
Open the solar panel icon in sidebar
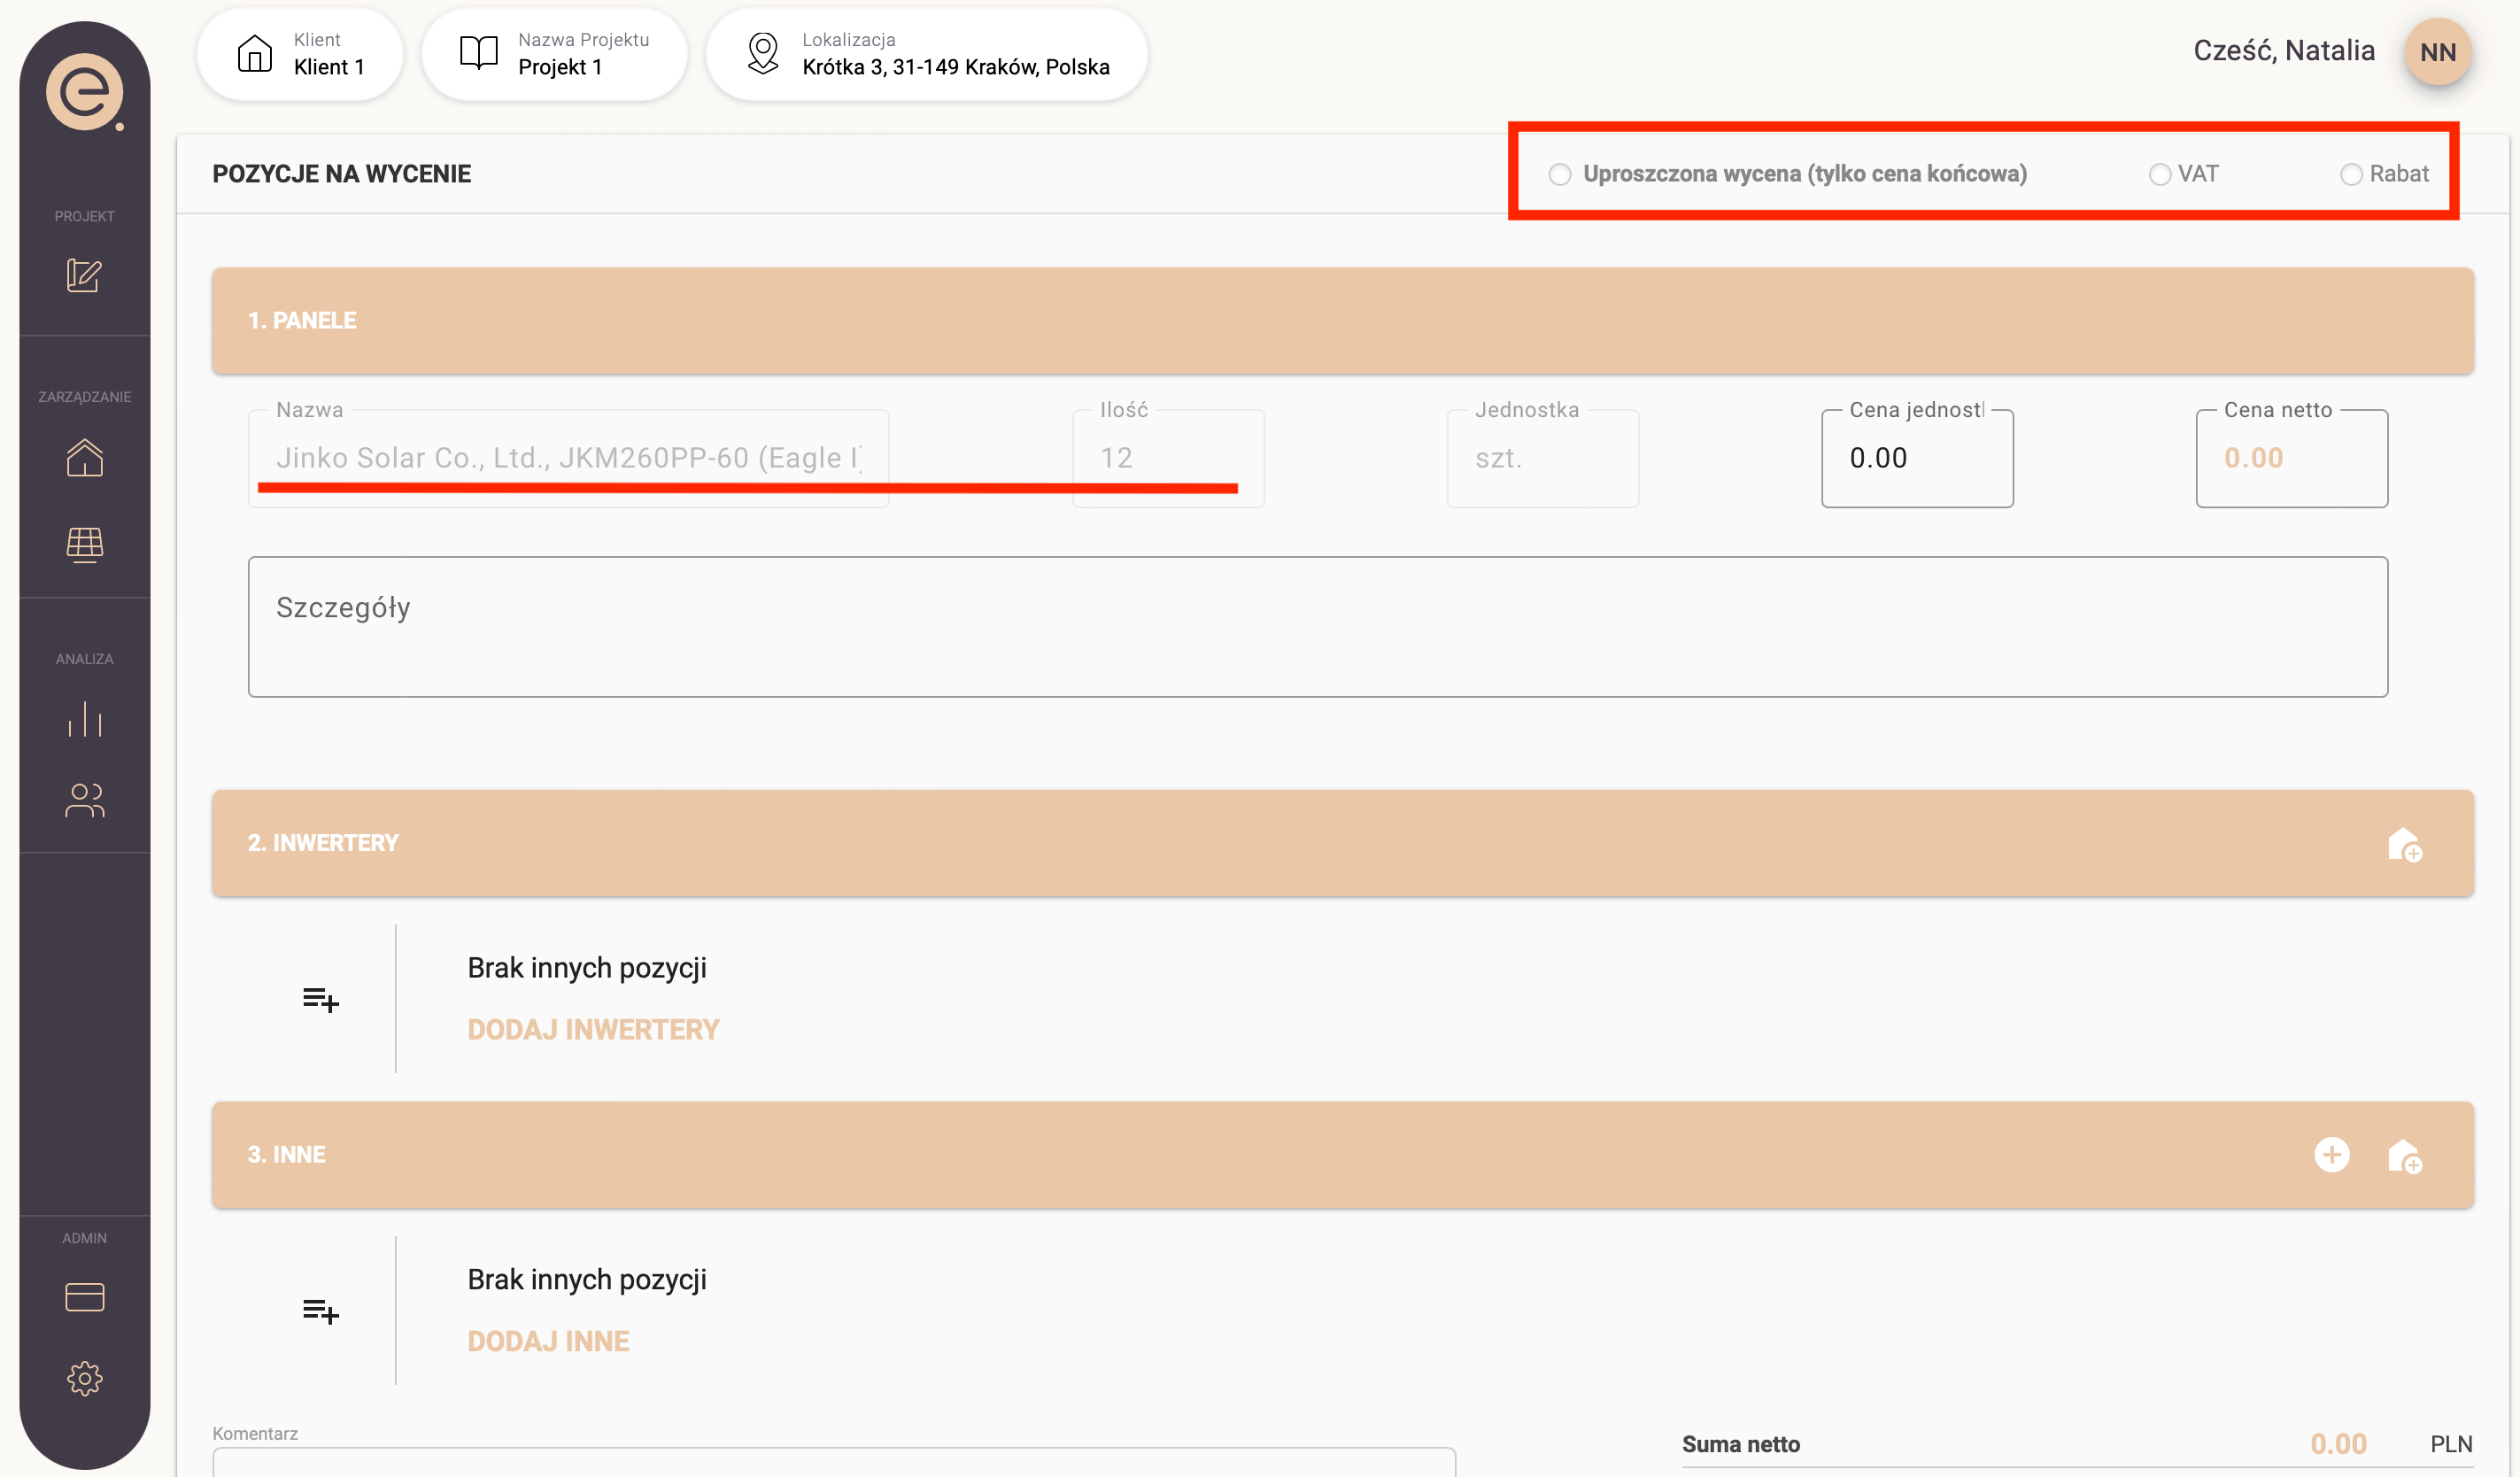tap(84, 545)
